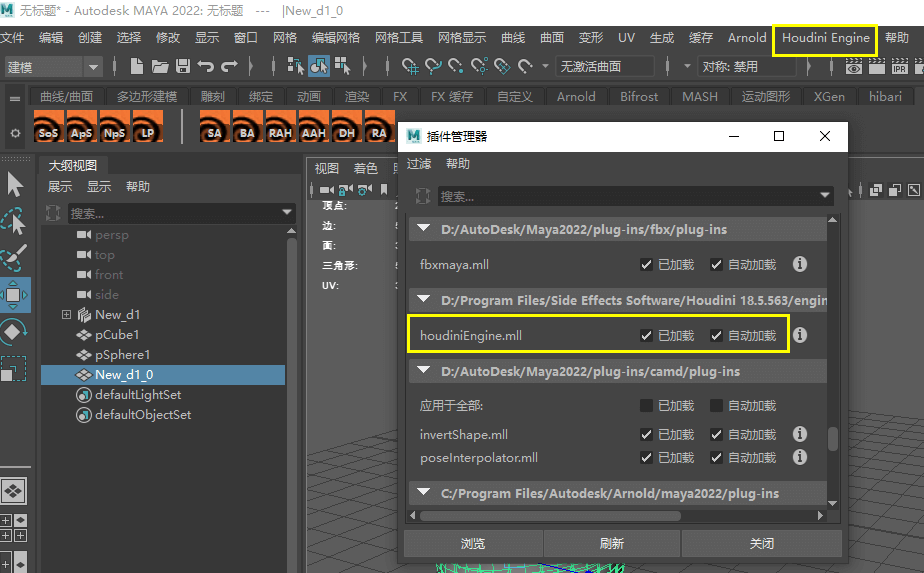Click the BA shelf icon
The image size is (924, 573).
click(248, 126)
